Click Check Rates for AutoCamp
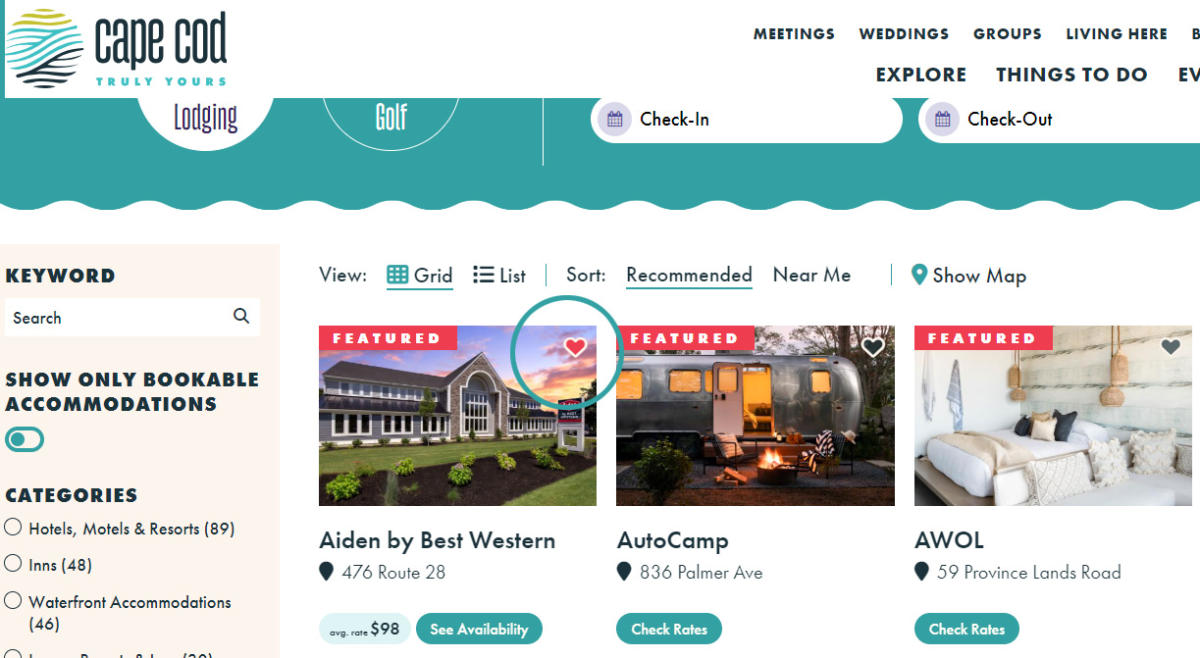1200x658 pixels. point(669,629)
